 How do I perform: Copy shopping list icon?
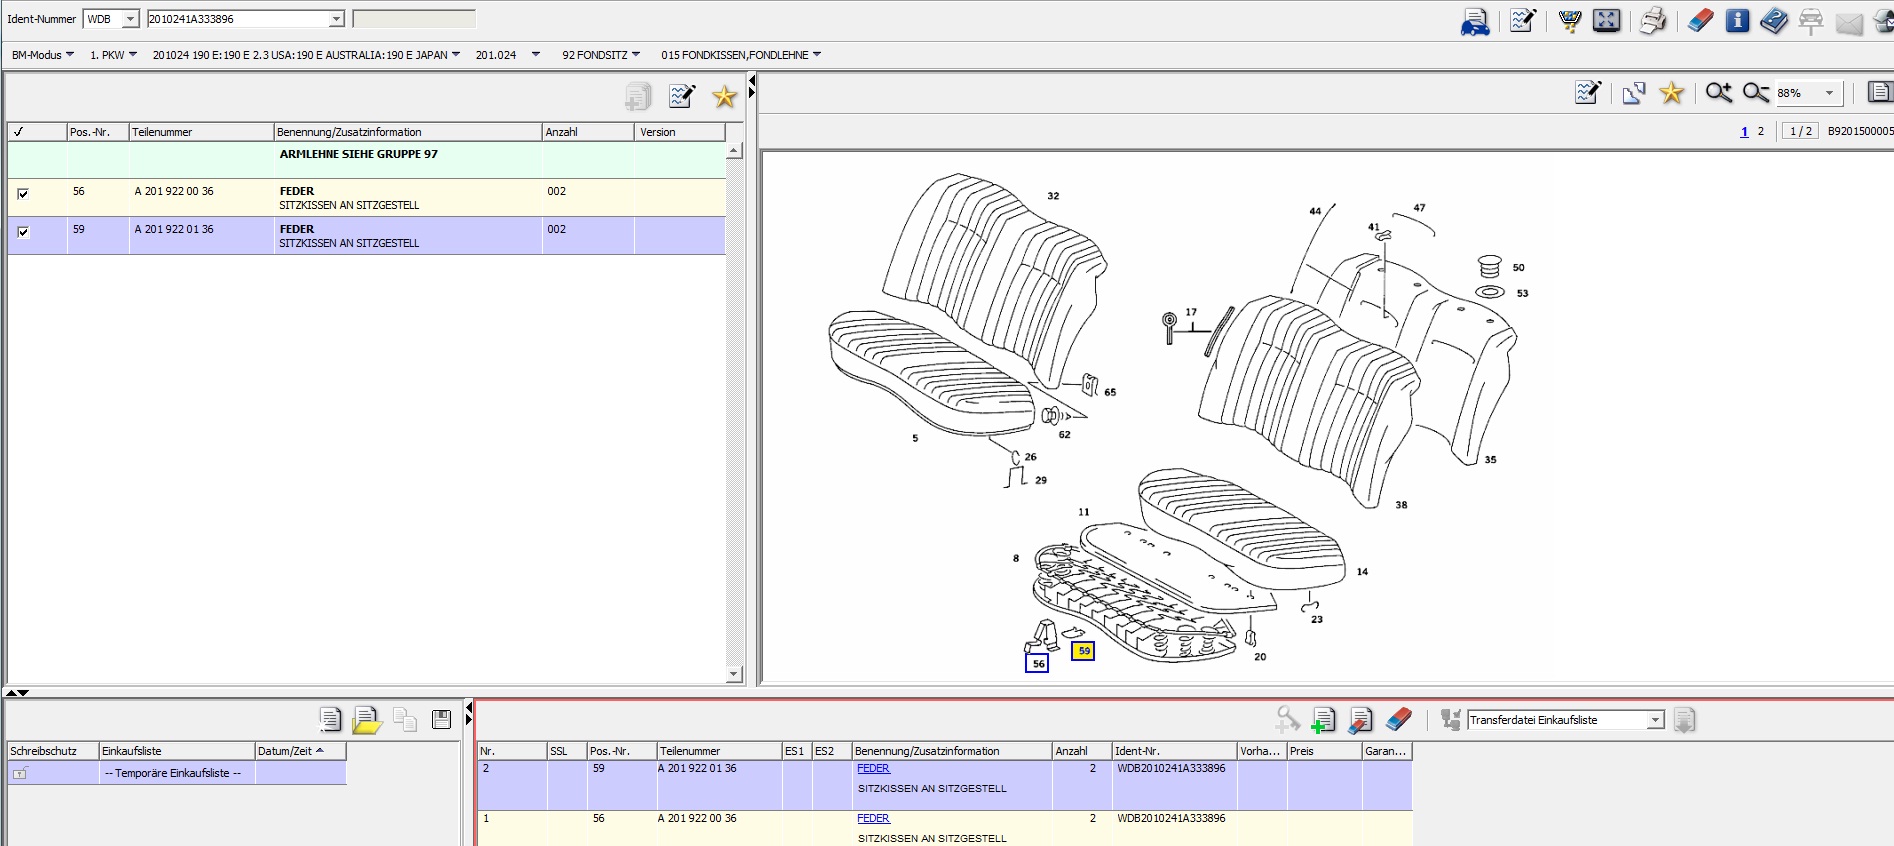(x=405, y=719)
